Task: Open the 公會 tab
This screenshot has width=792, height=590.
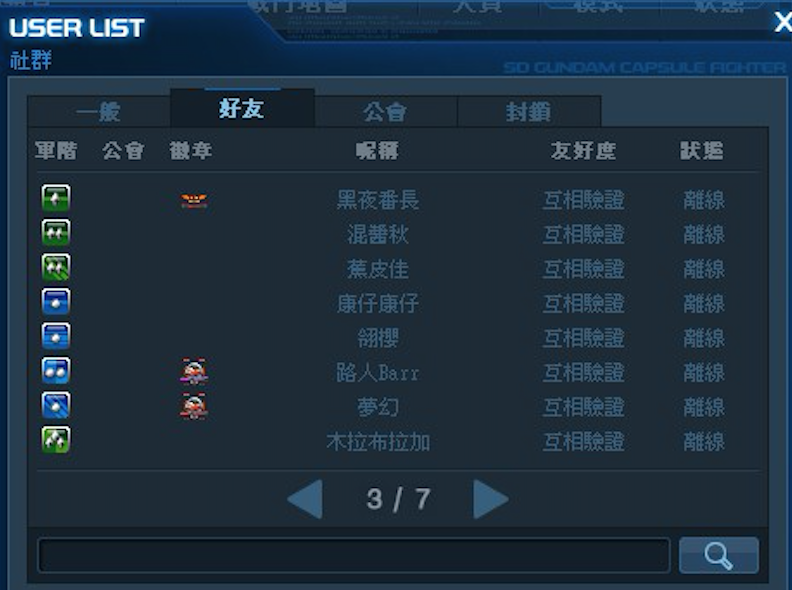Action: click(385, 112)
